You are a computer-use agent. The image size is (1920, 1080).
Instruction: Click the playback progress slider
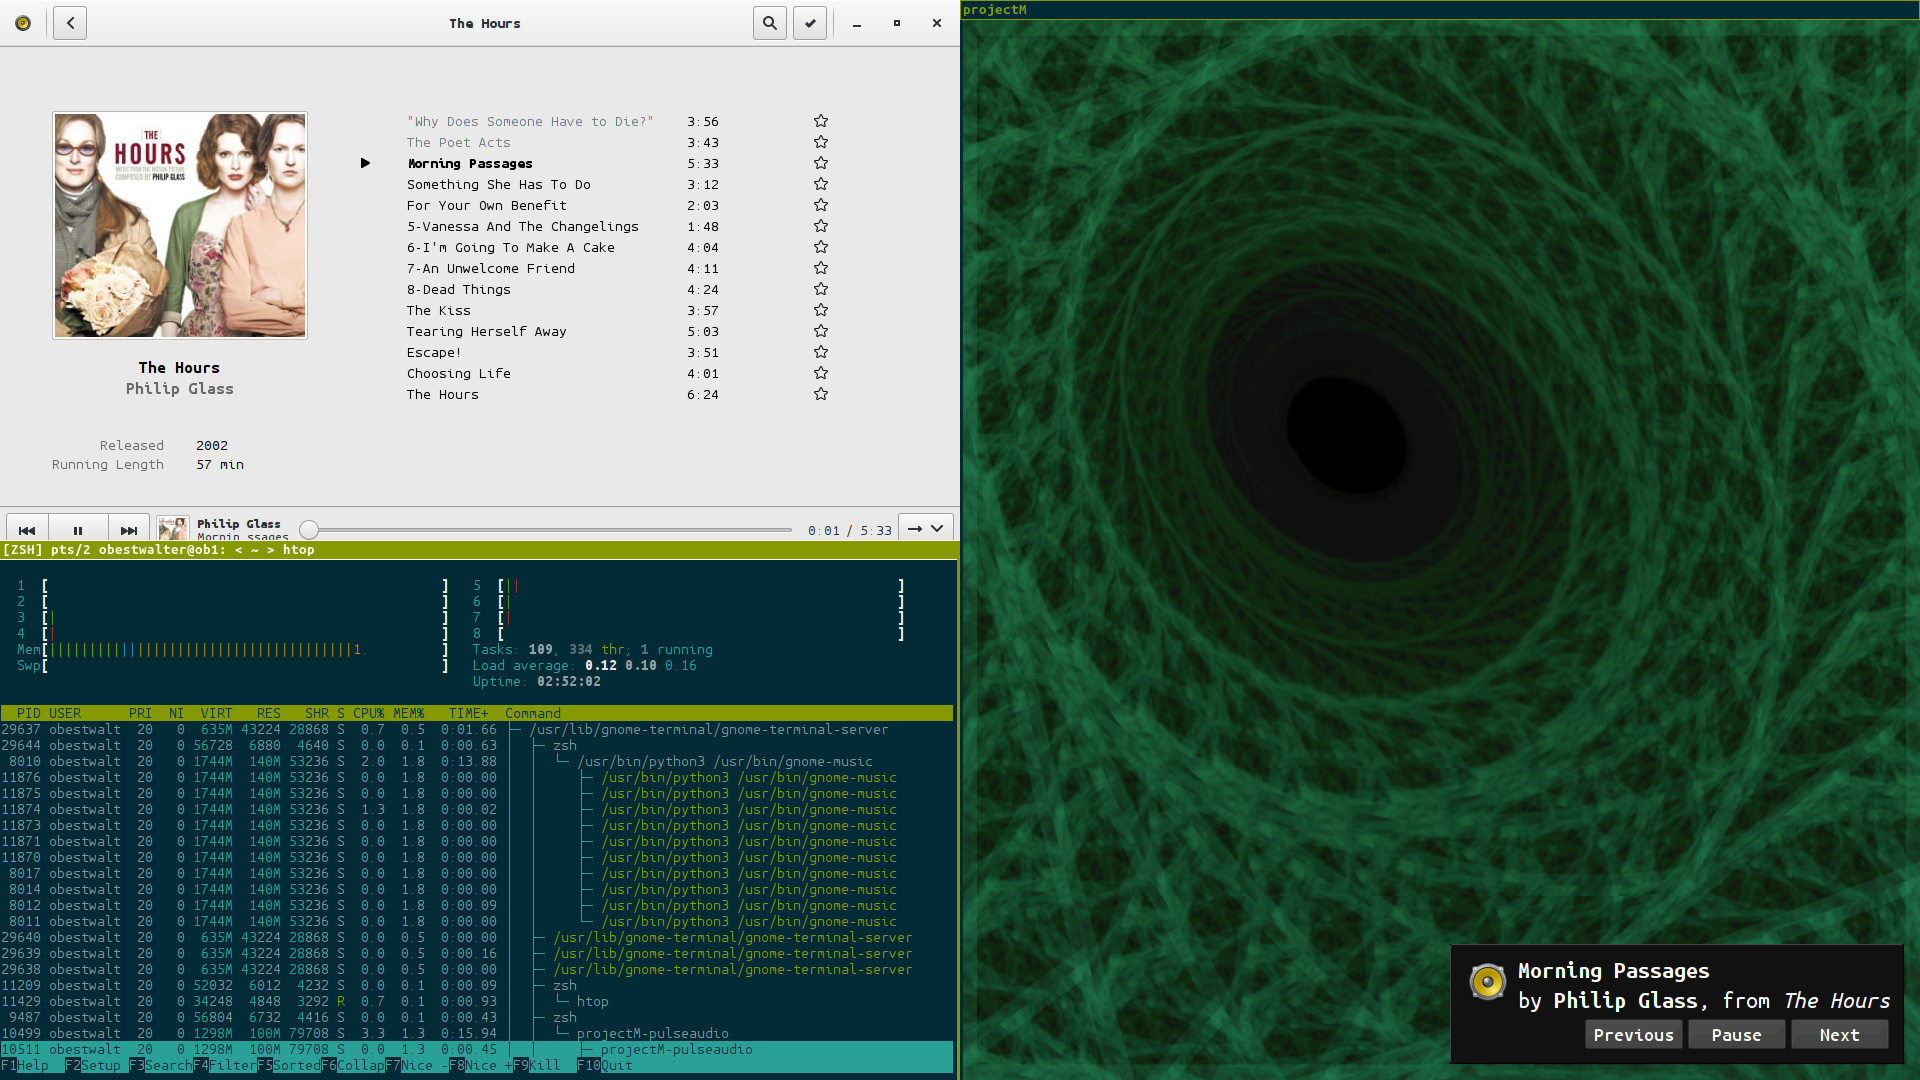pyautogui.click(x=550, y=530)
